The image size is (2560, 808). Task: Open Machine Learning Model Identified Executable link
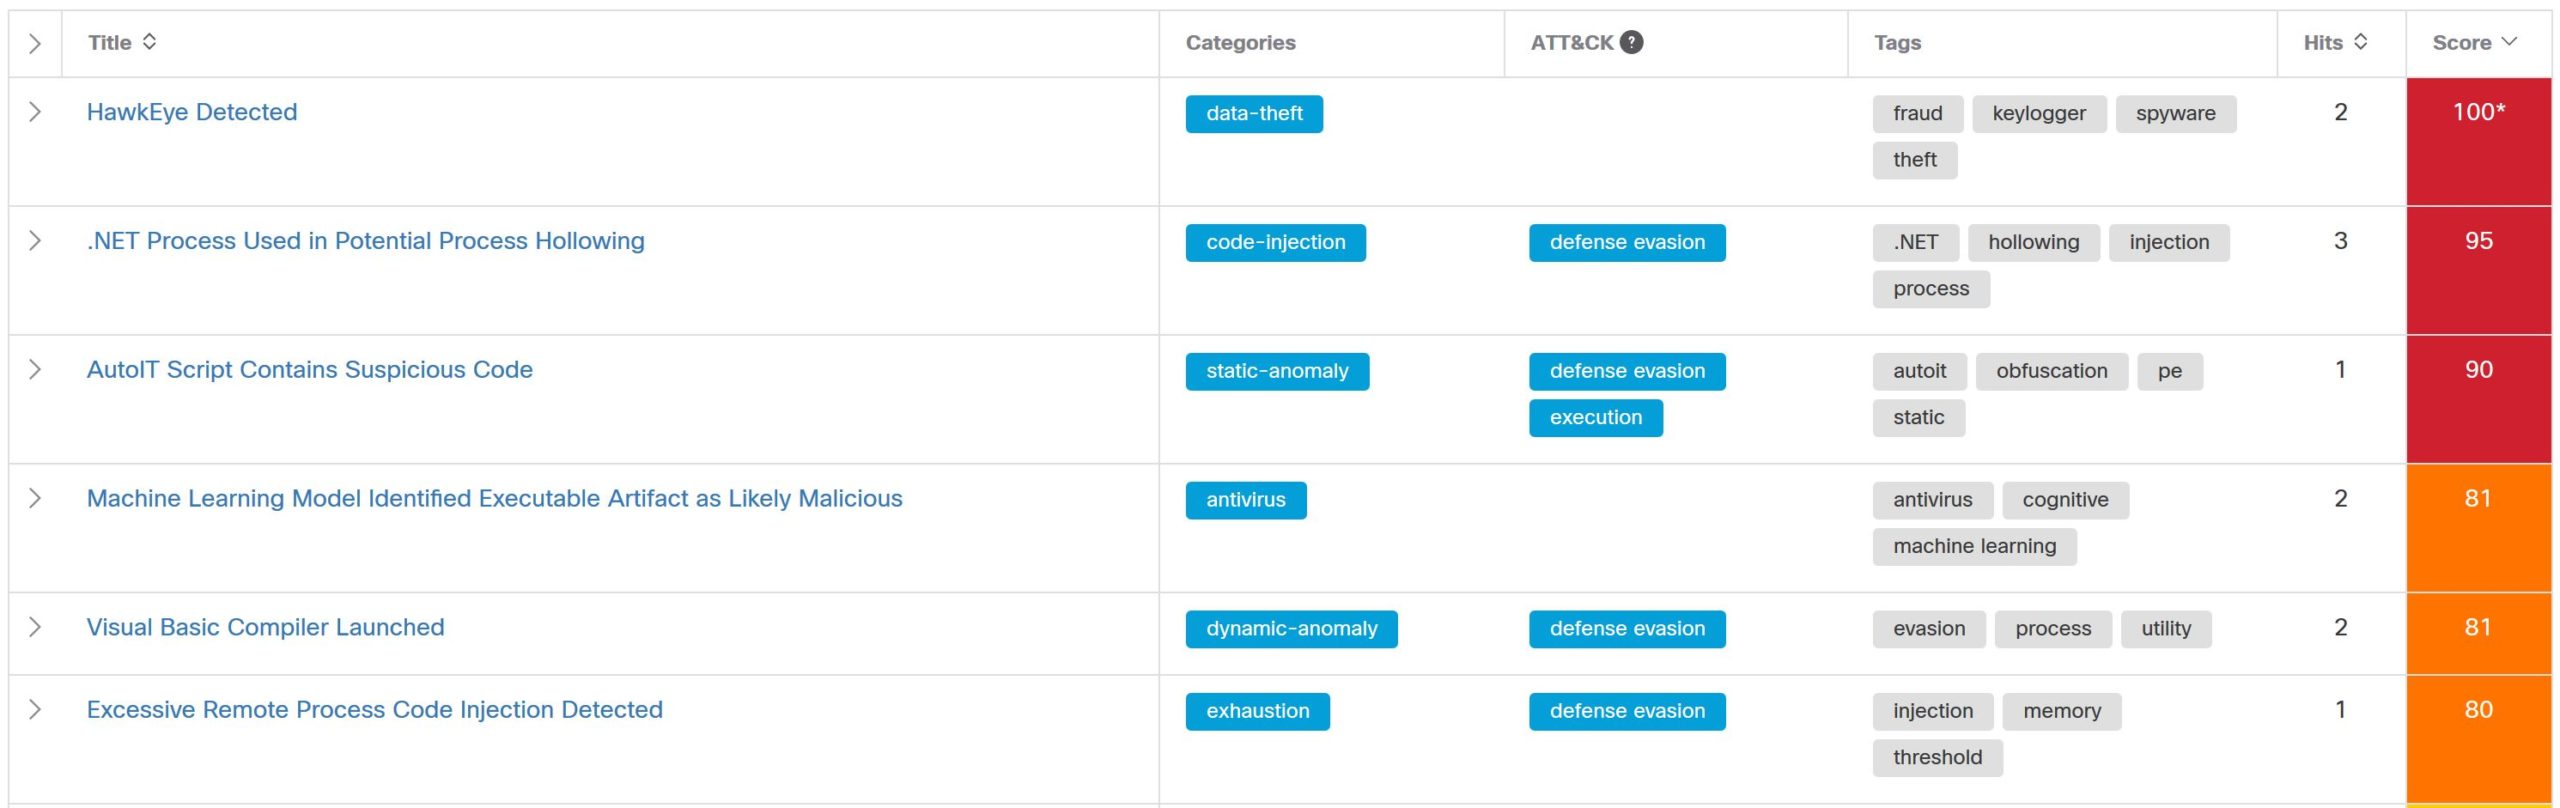tap(494, 498)
